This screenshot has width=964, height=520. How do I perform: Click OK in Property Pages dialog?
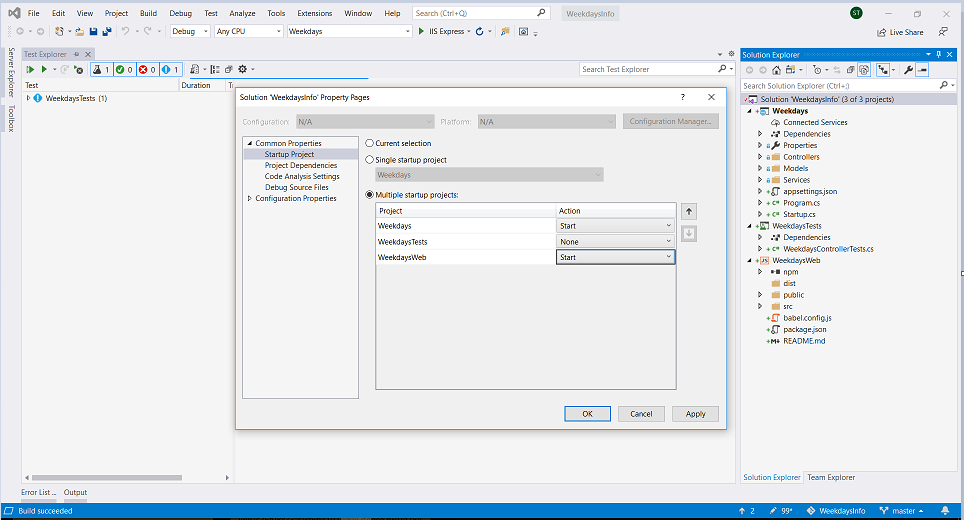(587, 414)
